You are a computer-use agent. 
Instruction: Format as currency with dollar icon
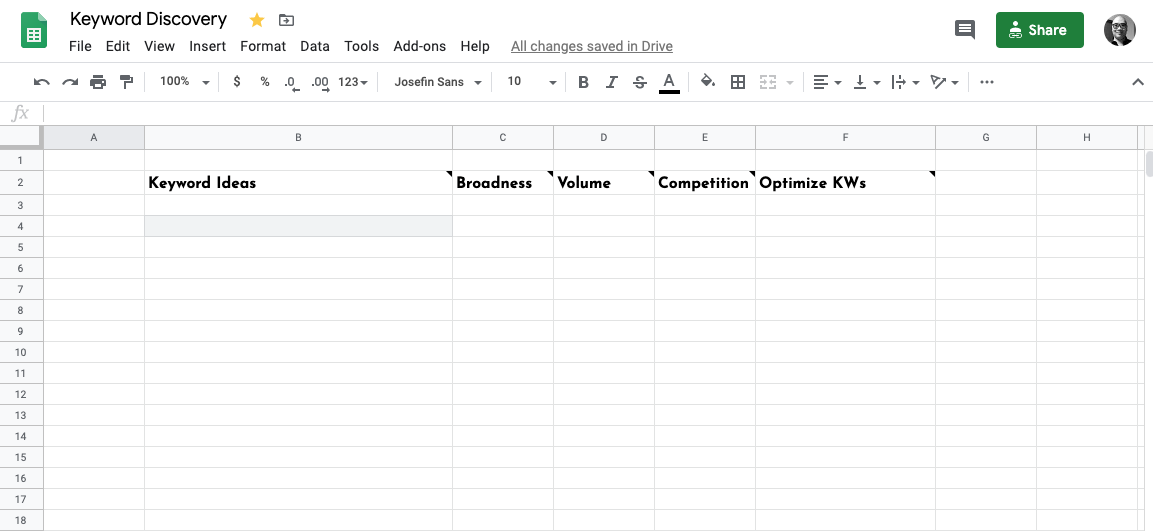pyautogui.click(x=236, y=82)
